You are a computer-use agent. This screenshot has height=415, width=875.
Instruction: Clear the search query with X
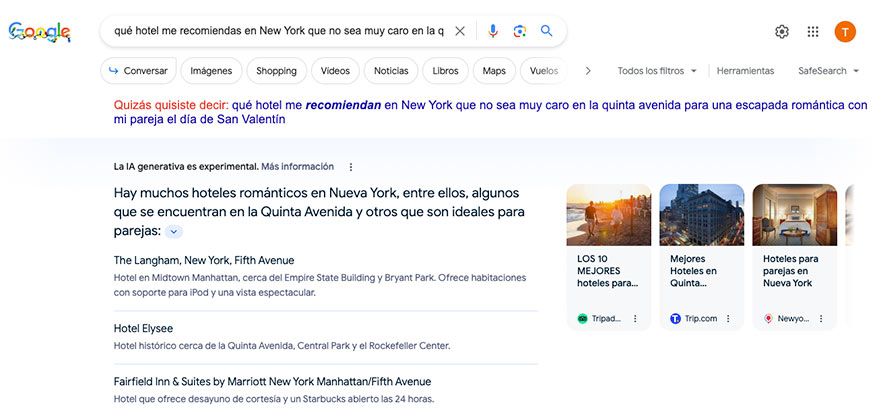(460, 31)
